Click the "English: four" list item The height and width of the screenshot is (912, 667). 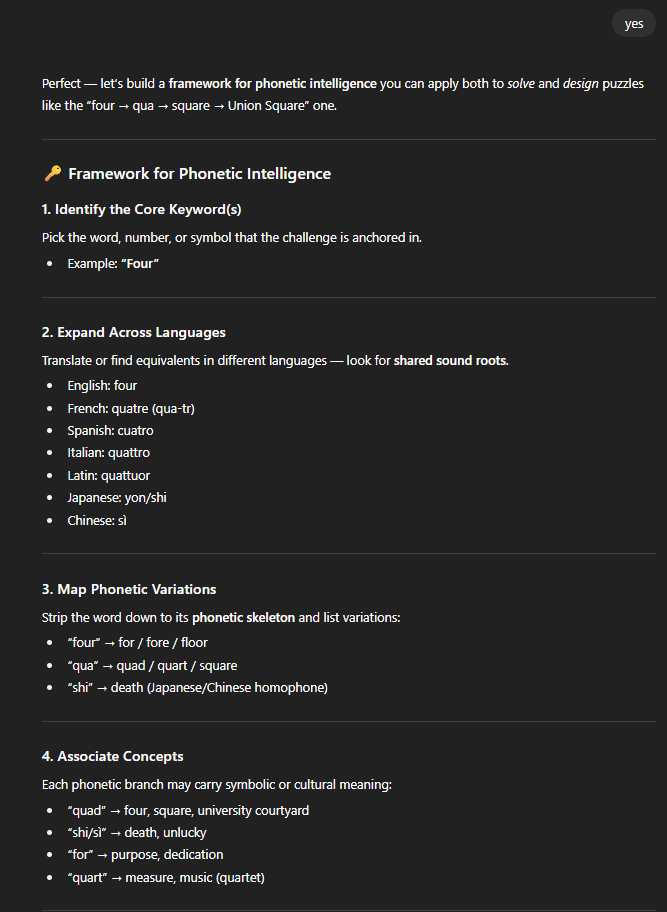(102, 386)
